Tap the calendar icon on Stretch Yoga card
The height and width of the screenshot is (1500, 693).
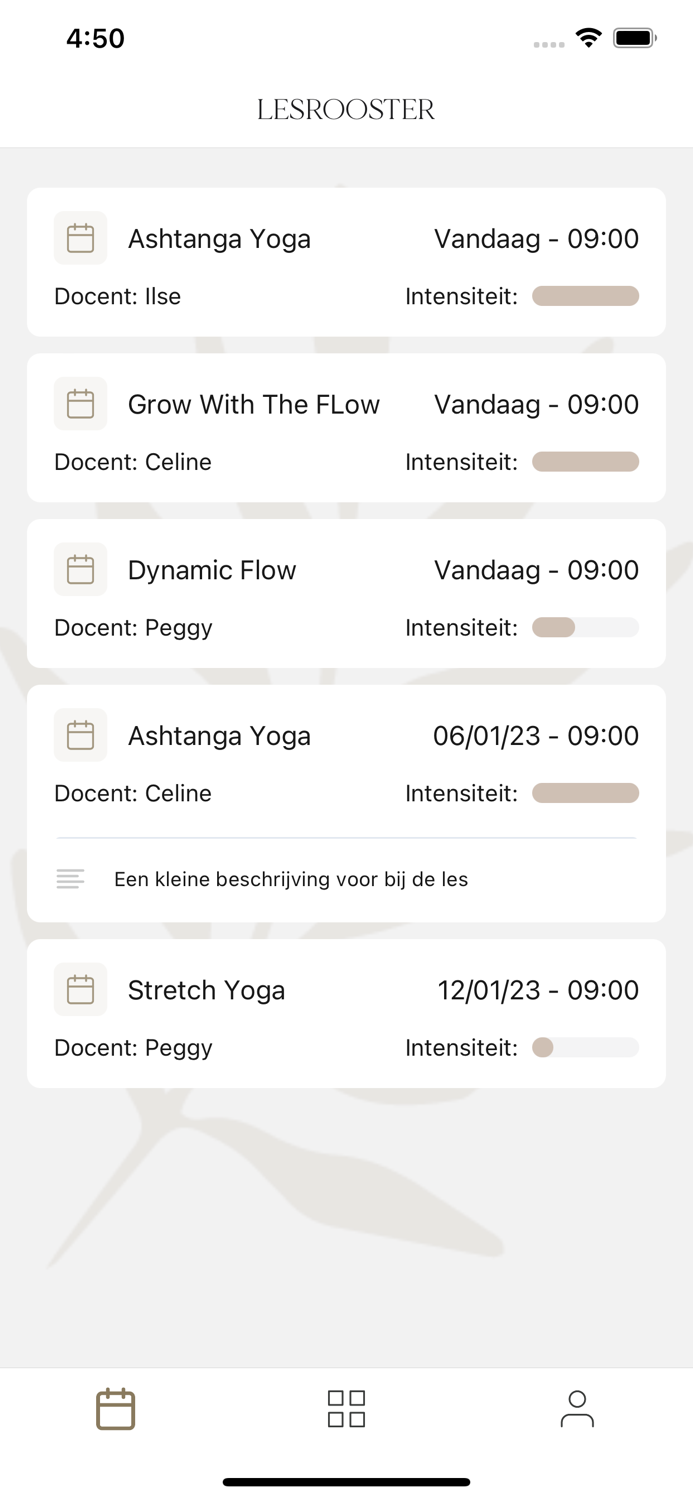pyautogui.click(x=80, y=989)
